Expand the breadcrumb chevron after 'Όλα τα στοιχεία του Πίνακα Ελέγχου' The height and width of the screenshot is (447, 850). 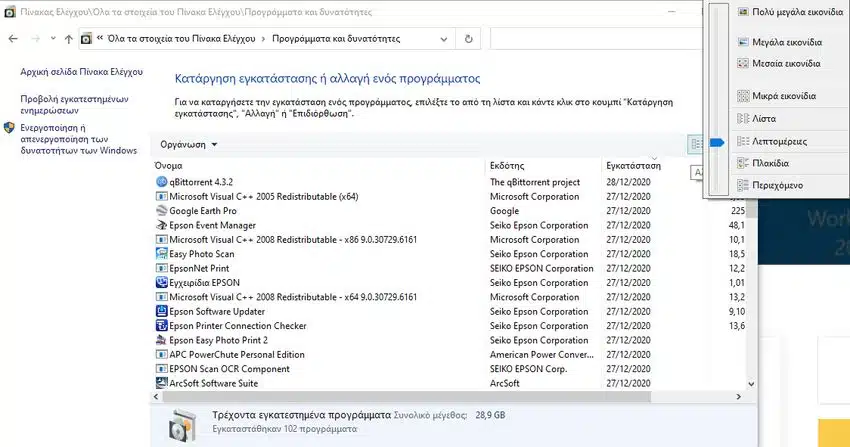coord(263,39)
